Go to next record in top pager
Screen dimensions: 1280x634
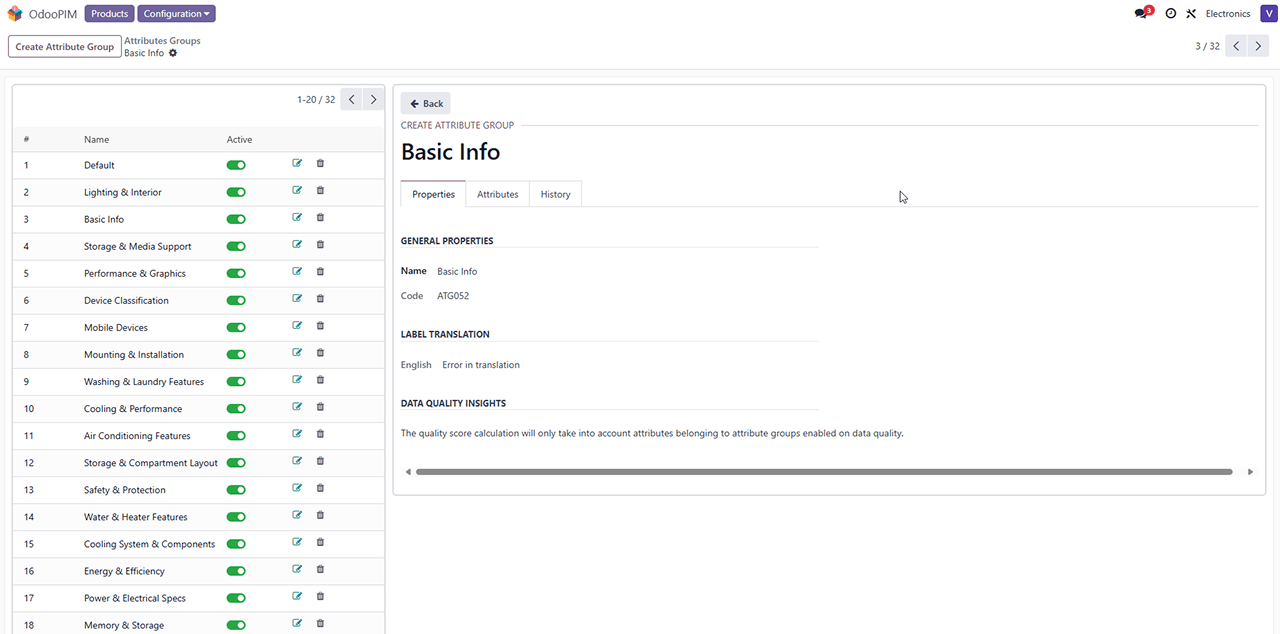(x=1259, y=46)
